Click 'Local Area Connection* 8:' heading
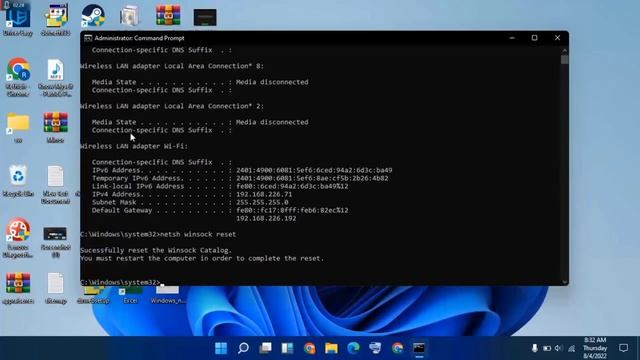 pos(214,66)
